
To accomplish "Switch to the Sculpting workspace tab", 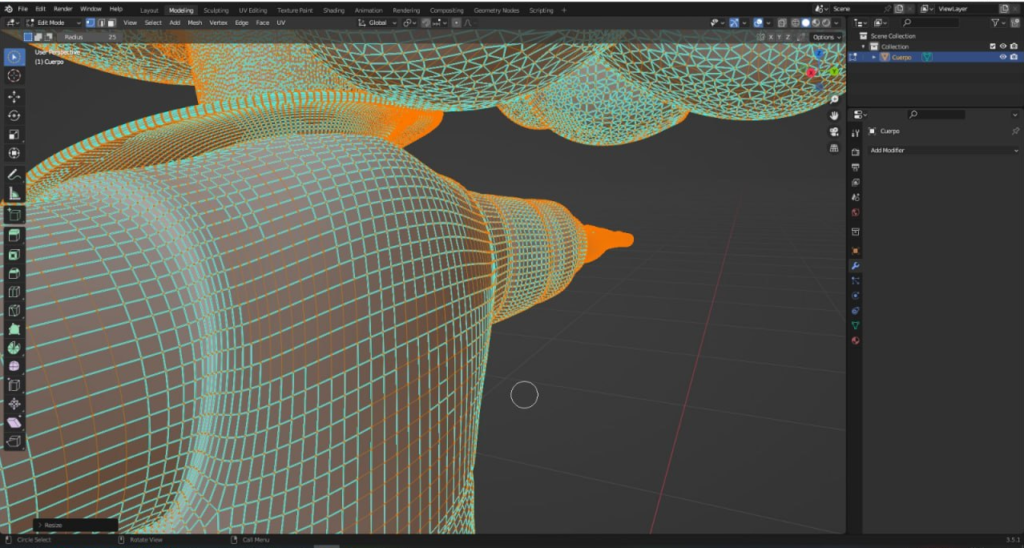I will (216, 9).
